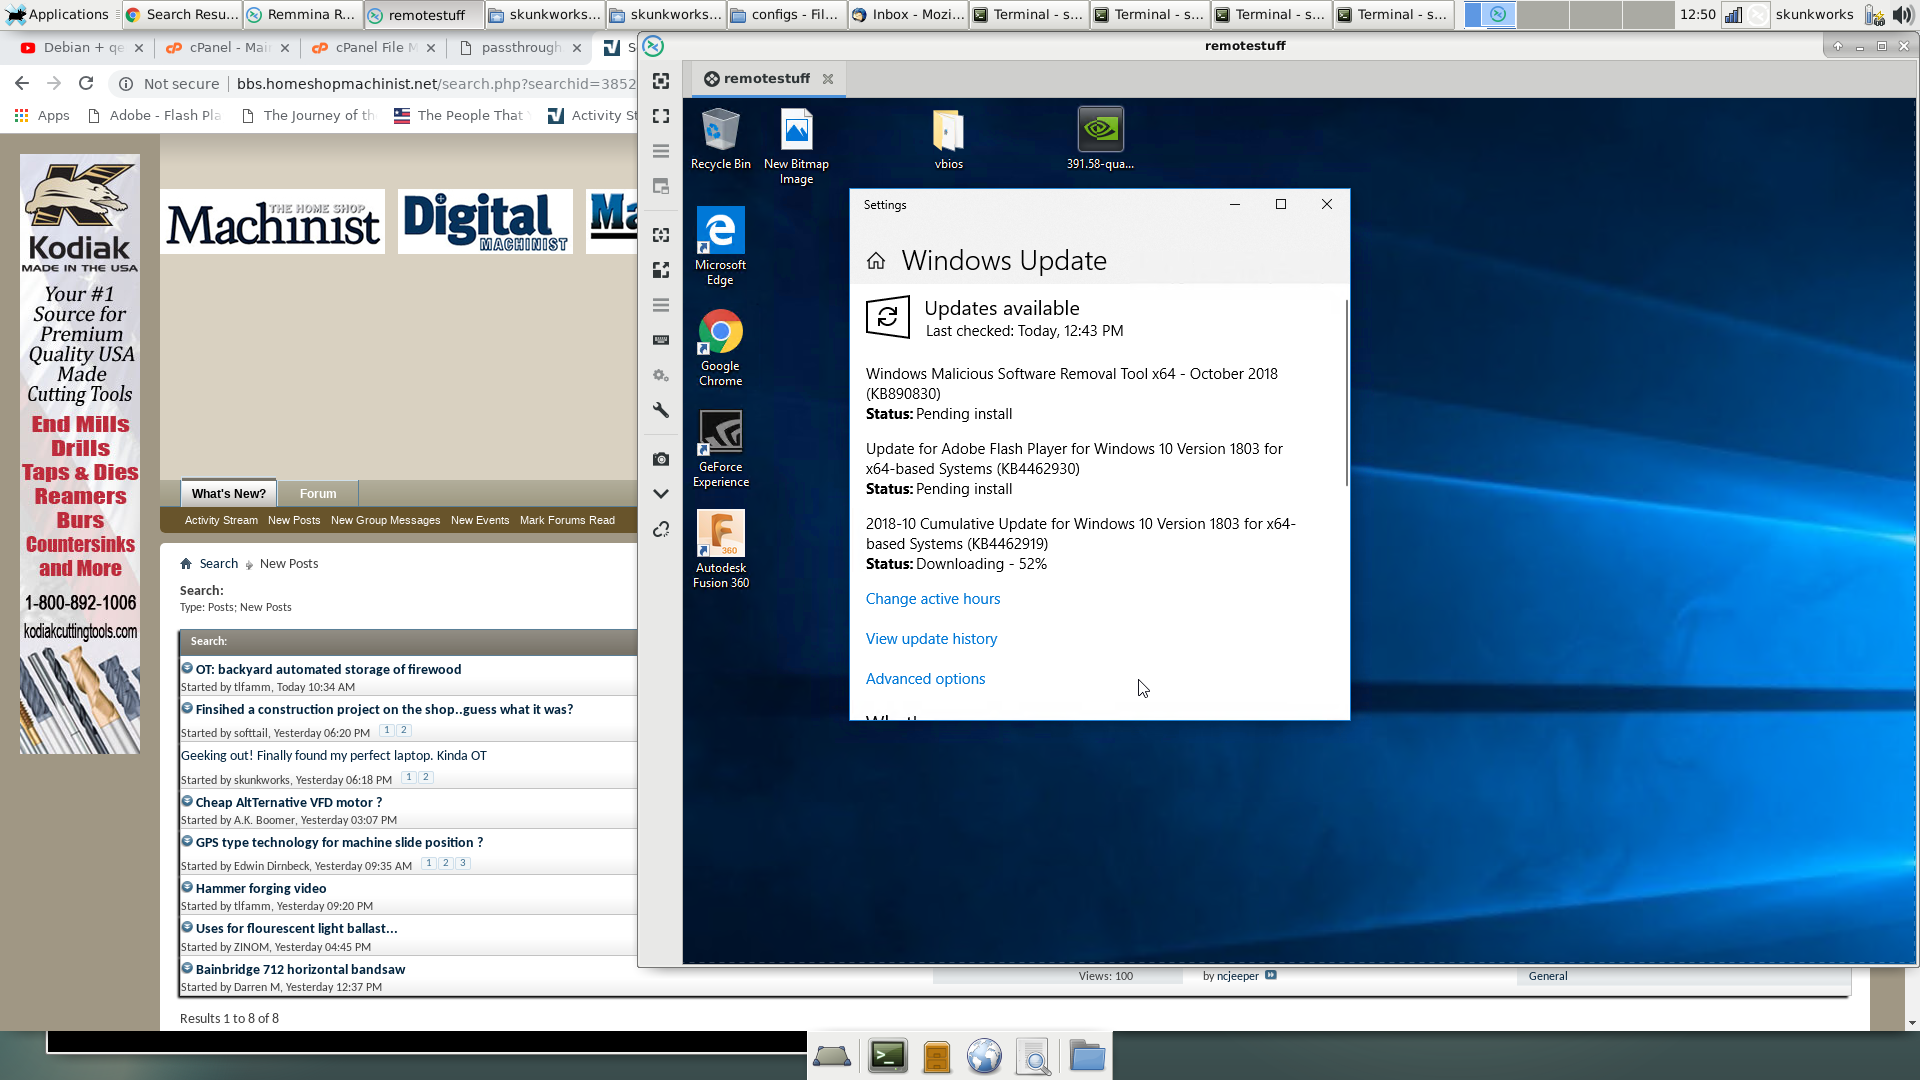
Task: Click the Settings window vertical scrollbar
Action: click(x=1346, y=393)
